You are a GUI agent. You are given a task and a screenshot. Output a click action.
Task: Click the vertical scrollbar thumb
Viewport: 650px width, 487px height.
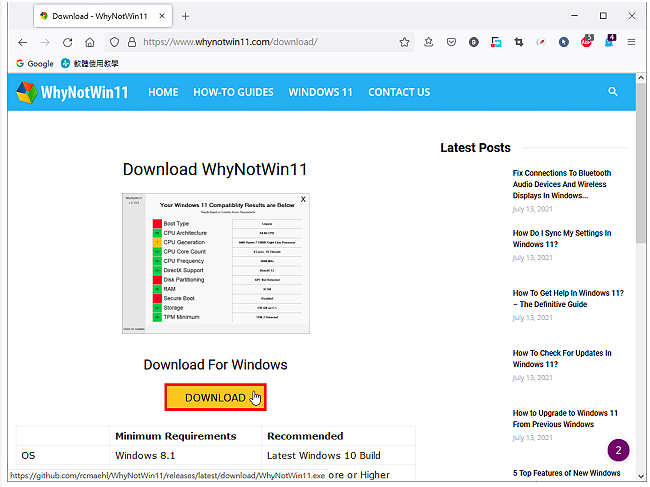pos(641,163)
